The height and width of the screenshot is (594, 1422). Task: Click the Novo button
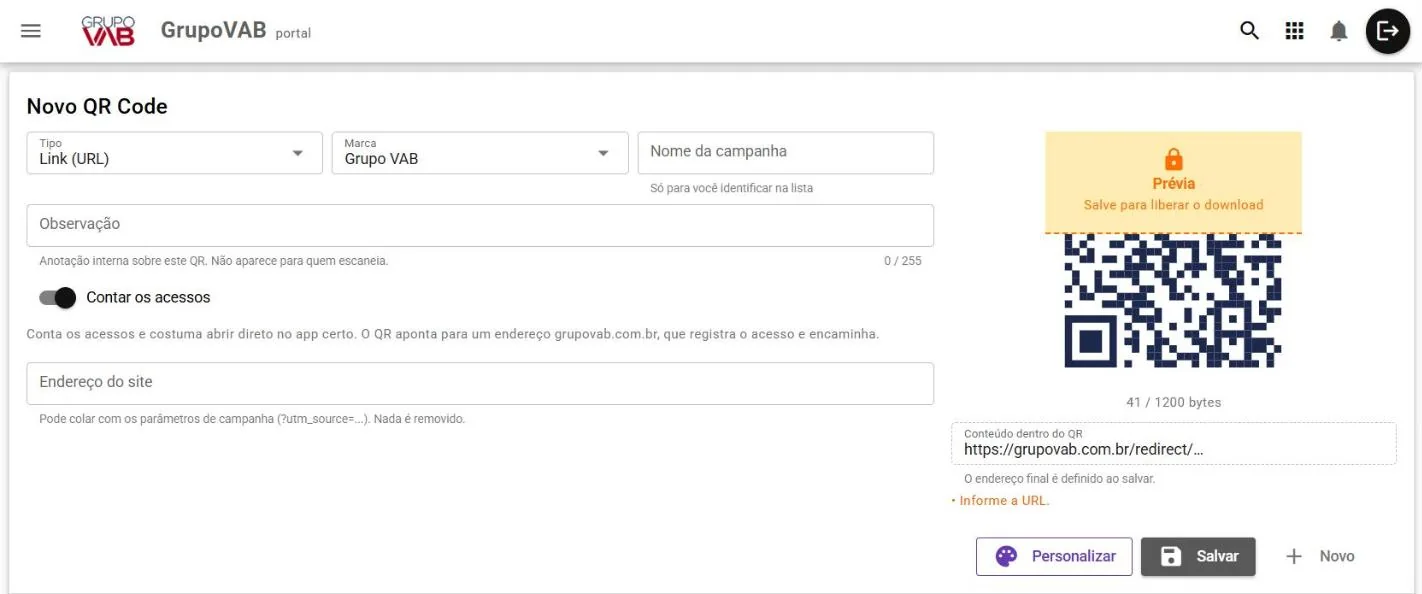1319,556
